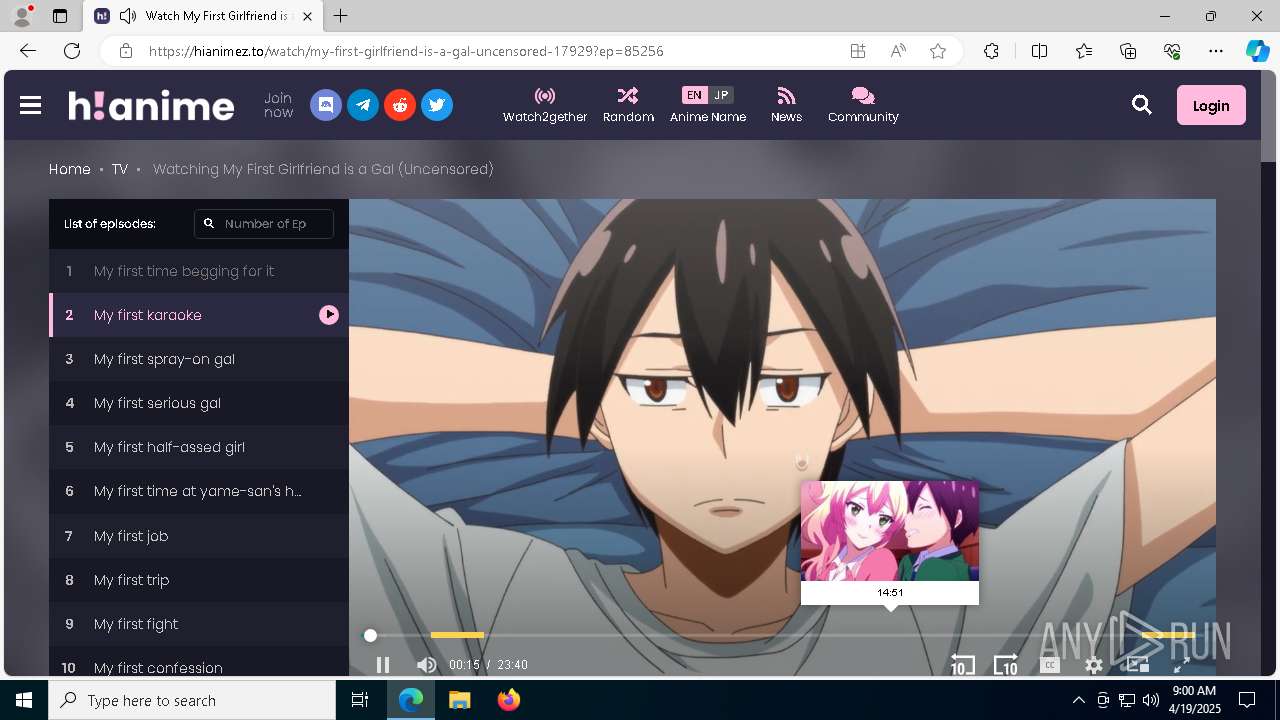
Task: Open Split screen in Edge
Action: pos(1039,51)
